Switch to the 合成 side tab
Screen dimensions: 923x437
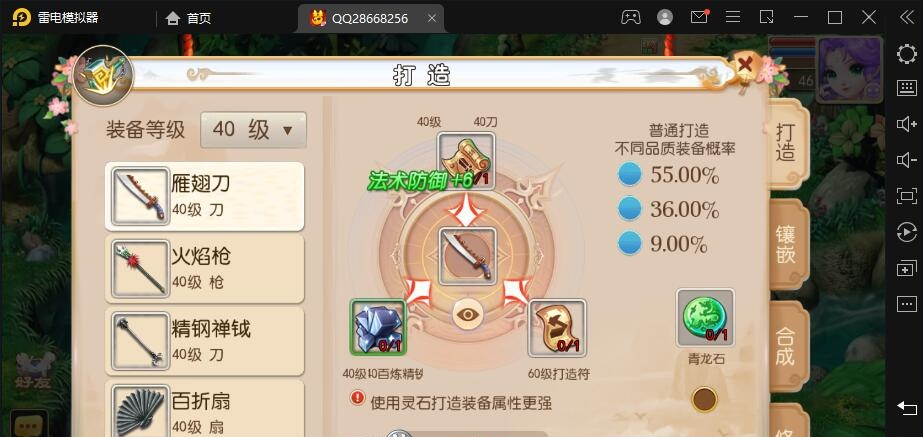click(x=786, y=346)
